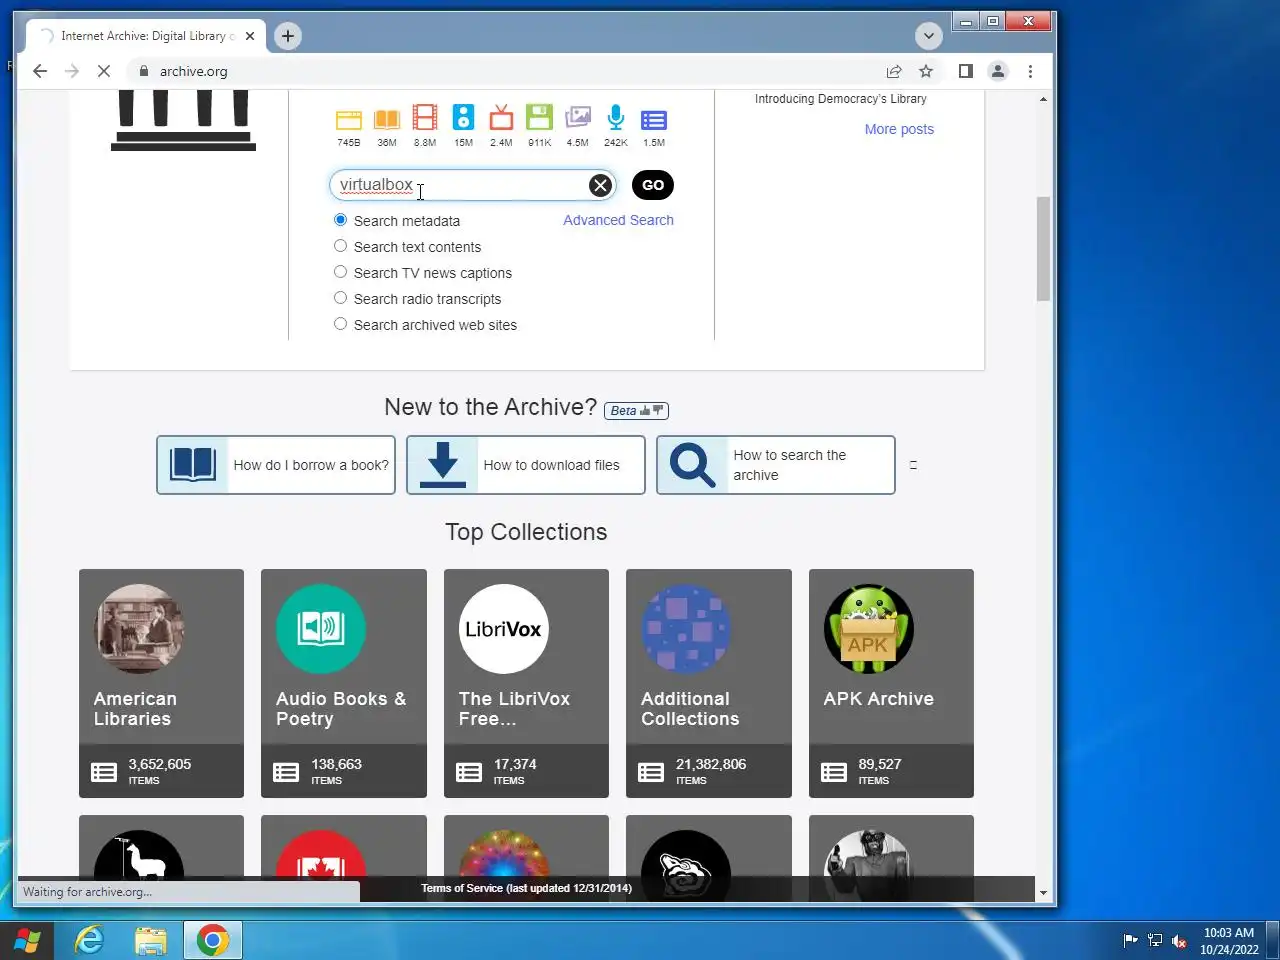Open Chrome three-dot menu

point(1030,71)
